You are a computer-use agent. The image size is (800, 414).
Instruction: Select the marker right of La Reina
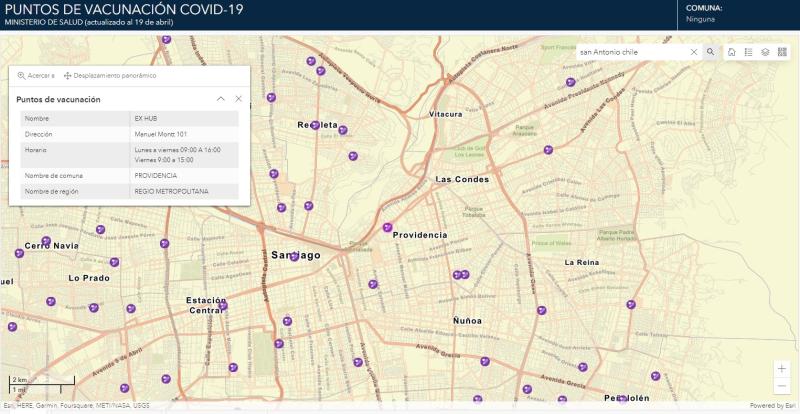[631, 304]
